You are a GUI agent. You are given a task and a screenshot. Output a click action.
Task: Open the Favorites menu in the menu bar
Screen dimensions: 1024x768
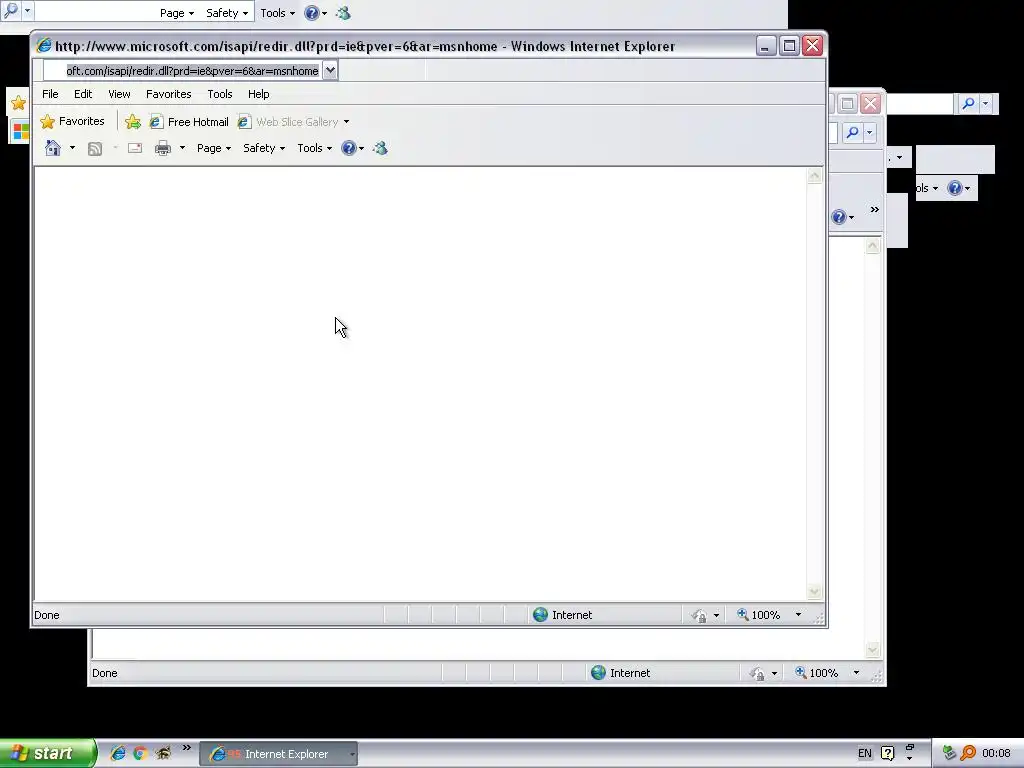[168, 94]
